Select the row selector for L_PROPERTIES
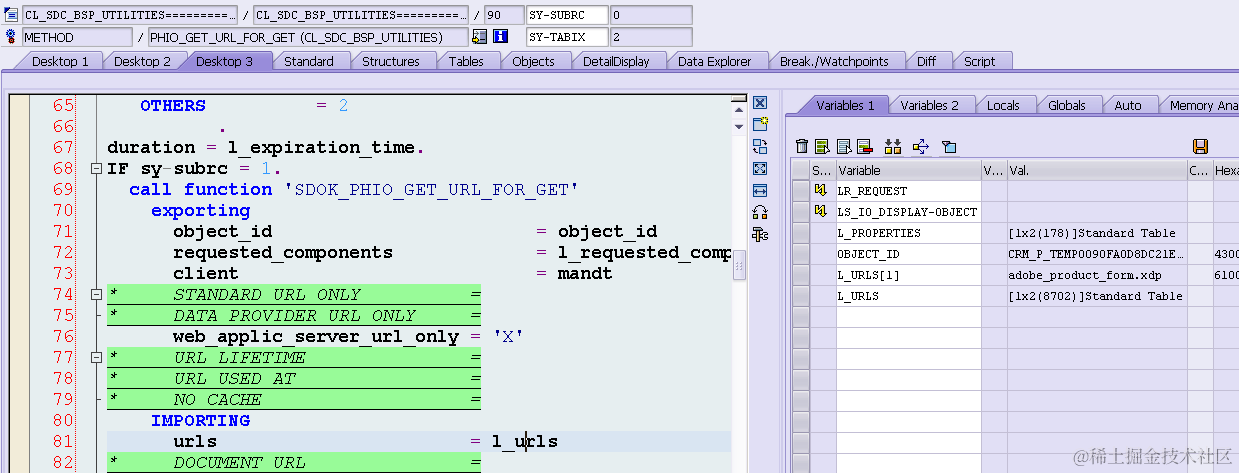The height and width of the screenshot is (473, 1239). [800, 233]
